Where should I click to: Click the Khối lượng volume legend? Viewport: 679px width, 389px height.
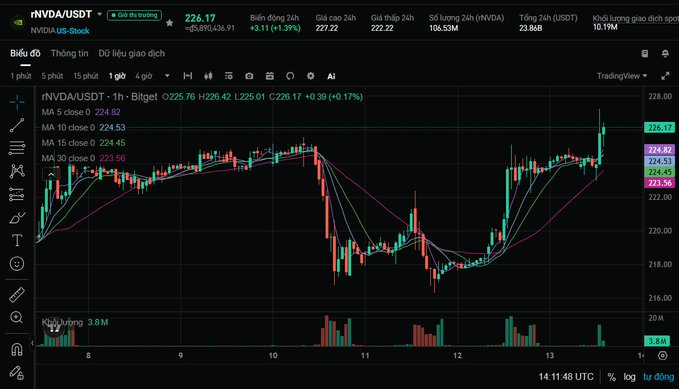[75, 322]
